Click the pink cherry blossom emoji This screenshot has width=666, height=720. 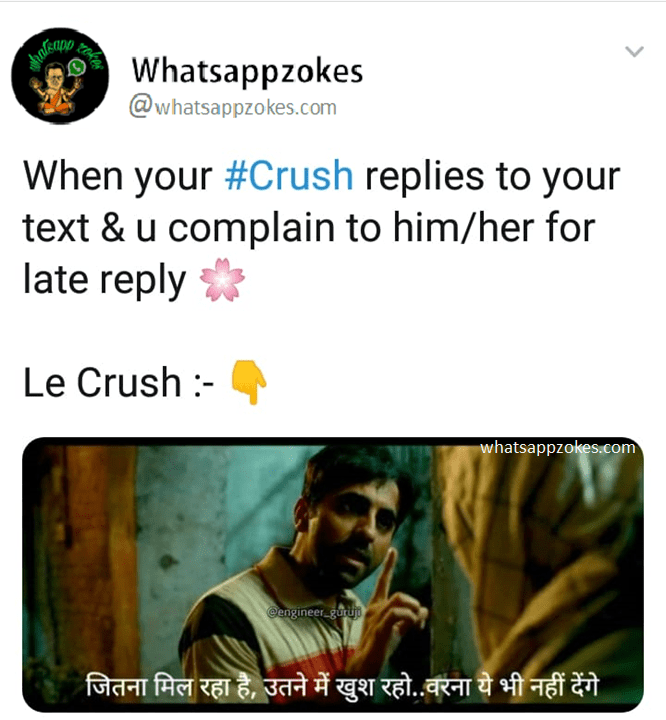pyautogui.click(x=222, y=280)
